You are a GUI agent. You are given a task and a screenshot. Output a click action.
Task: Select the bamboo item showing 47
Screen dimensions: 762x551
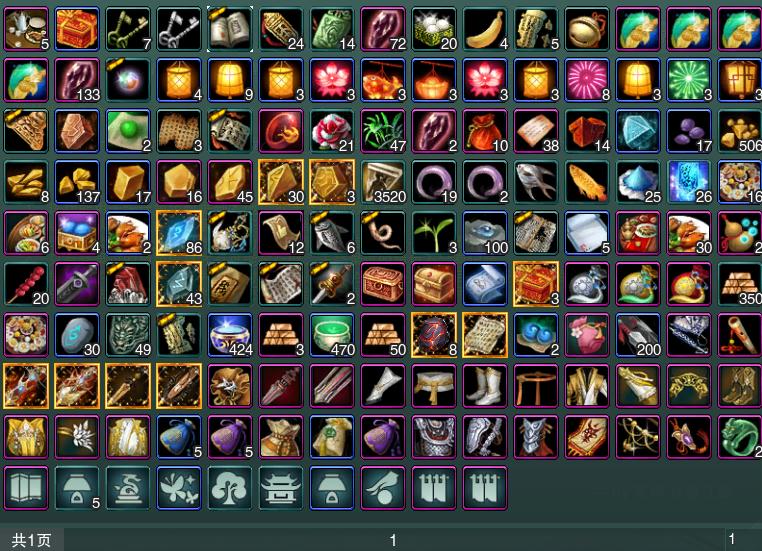point(383,131)
